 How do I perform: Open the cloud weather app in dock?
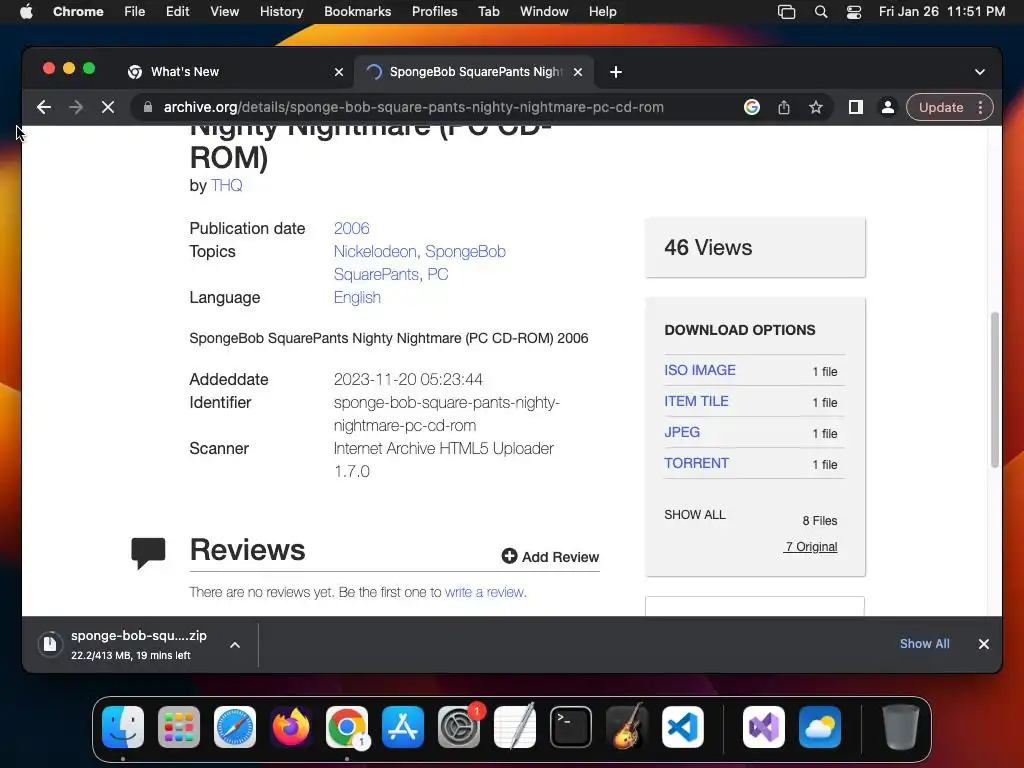click(x=820, y=727)
